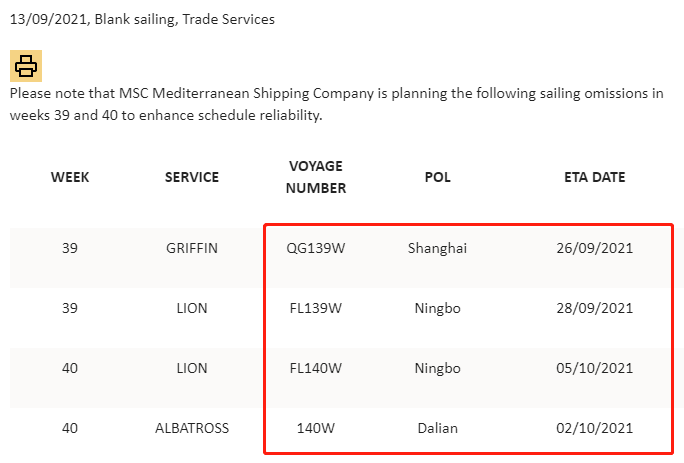Click ETA date 02/10/2021

point(595,428)
